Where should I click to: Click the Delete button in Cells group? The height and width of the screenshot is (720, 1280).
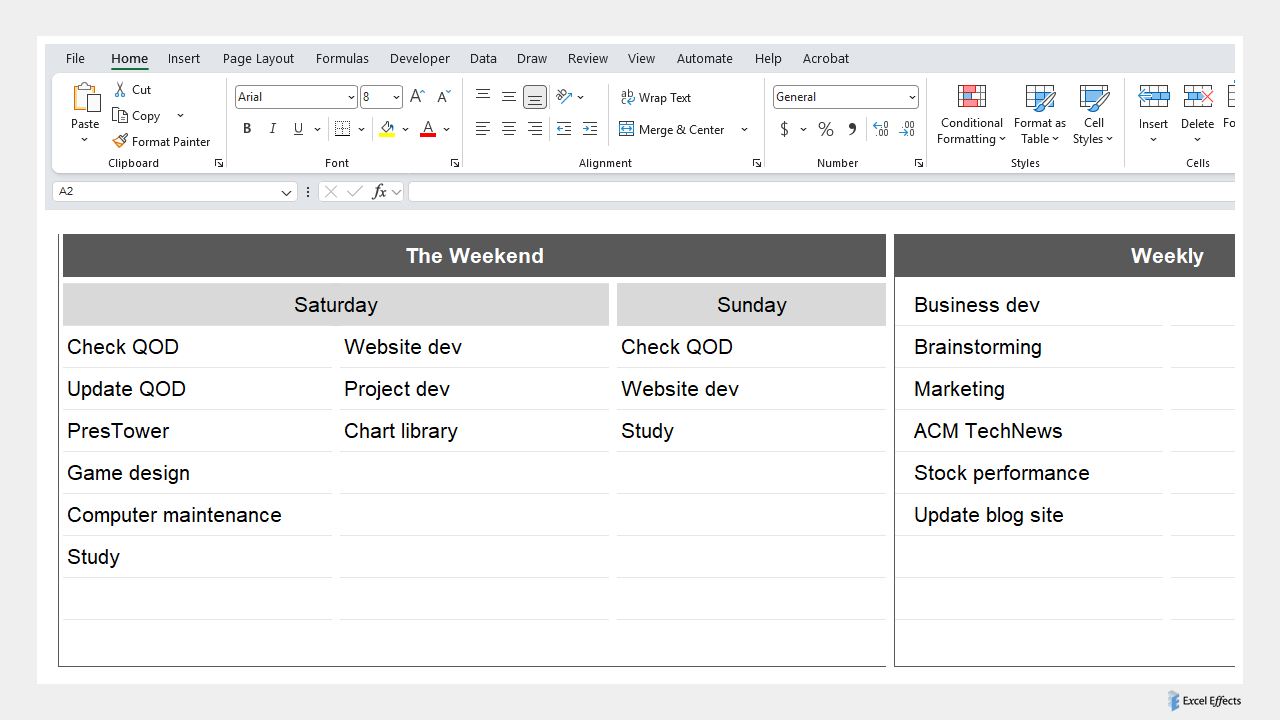pos(1197,113)
